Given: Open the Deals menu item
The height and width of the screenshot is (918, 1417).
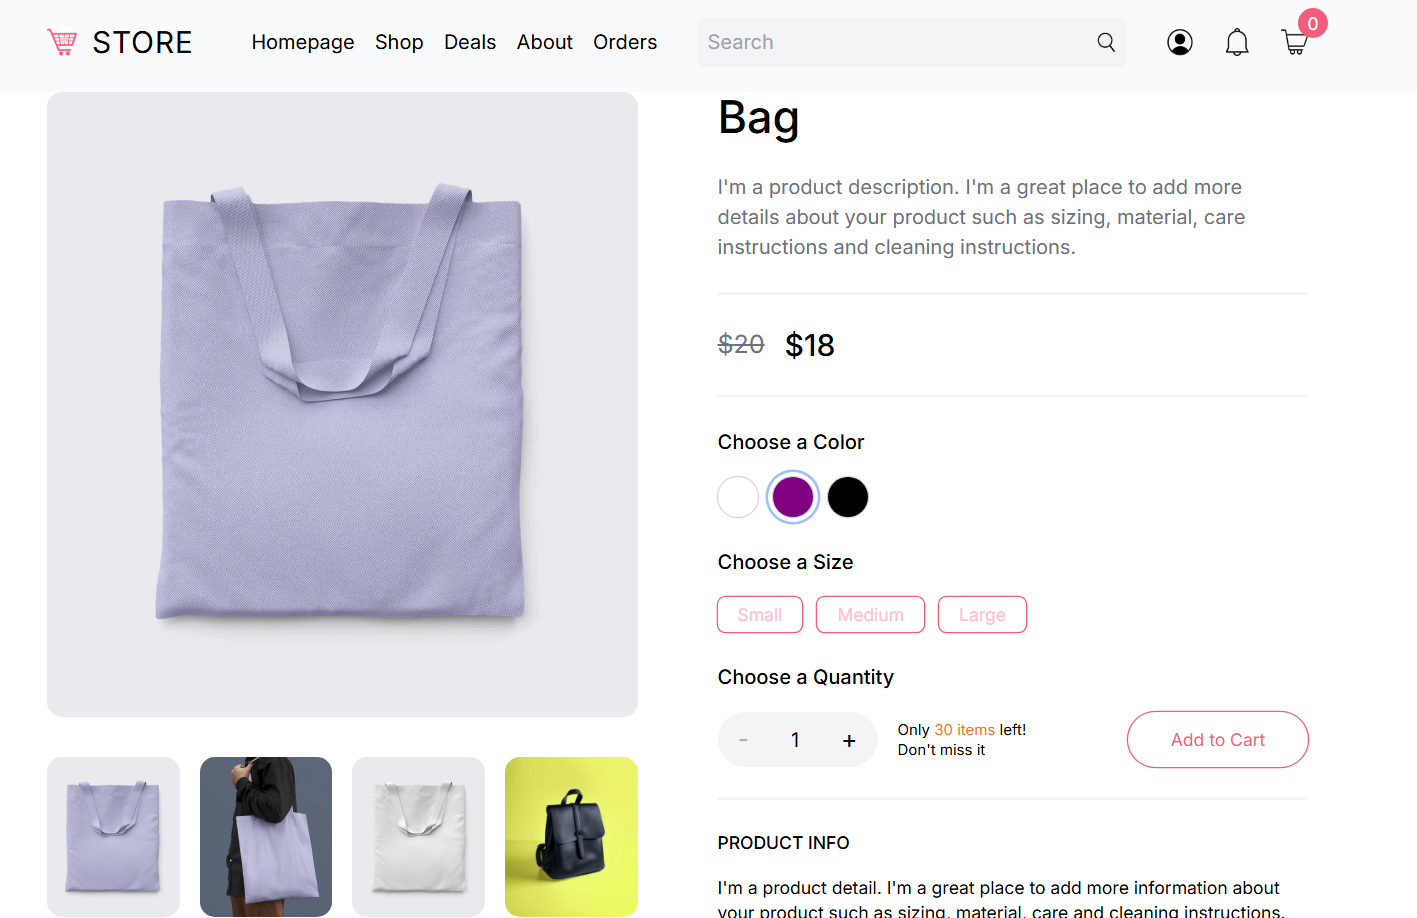Looking at the screenshot, I should pyautogui.click(x=470, y=42).
